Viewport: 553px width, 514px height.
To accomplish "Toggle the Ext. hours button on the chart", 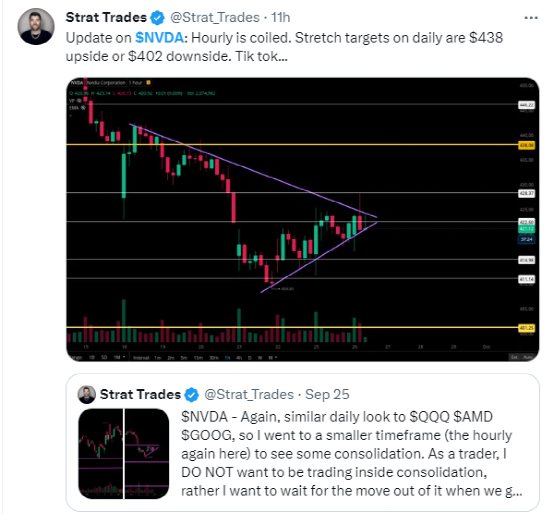I will pyautogui.click(x=515, y=357).
